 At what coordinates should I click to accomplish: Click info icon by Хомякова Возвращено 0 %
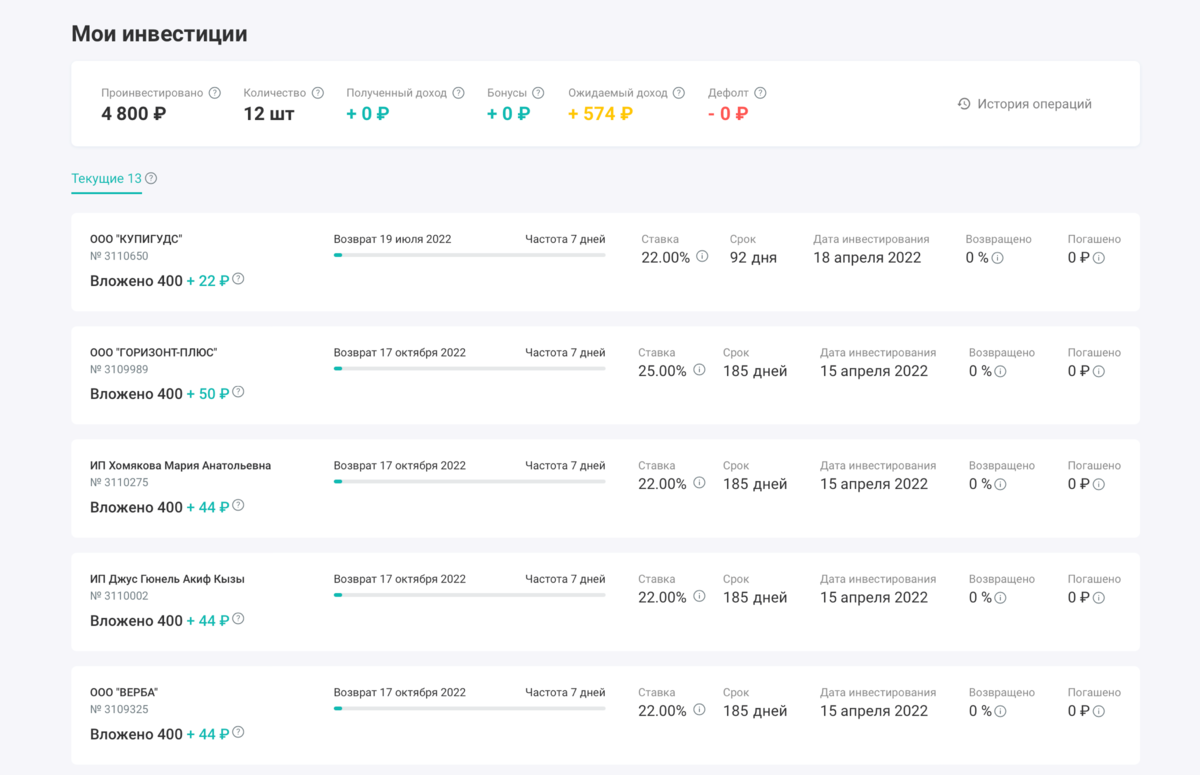coord(1000,484)
